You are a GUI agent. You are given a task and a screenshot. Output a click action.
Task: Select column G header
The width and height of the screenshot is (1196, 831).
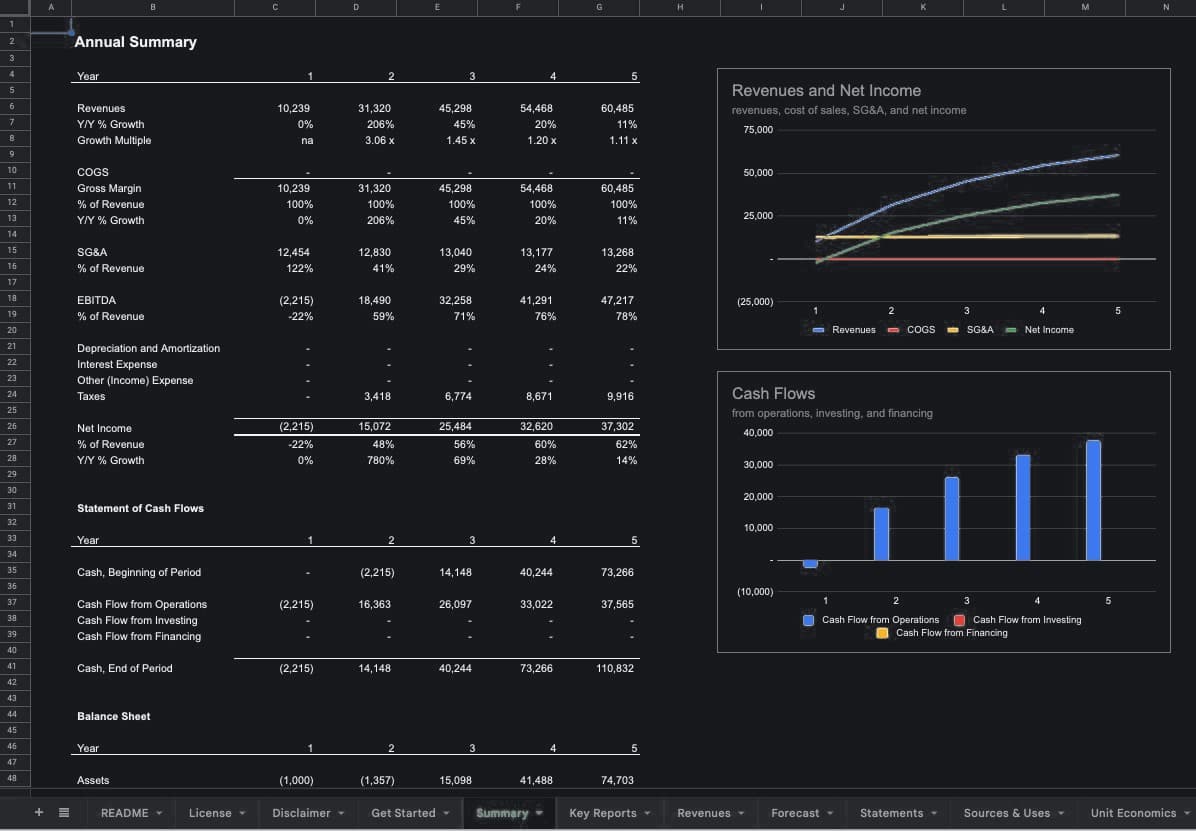[x=599, y=7]
